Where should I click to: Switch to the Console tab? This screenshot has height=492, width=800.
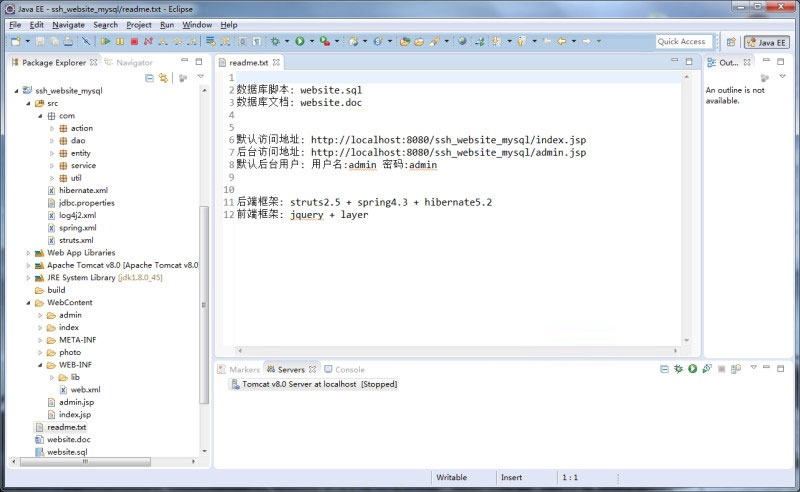(x=349, y=369)
